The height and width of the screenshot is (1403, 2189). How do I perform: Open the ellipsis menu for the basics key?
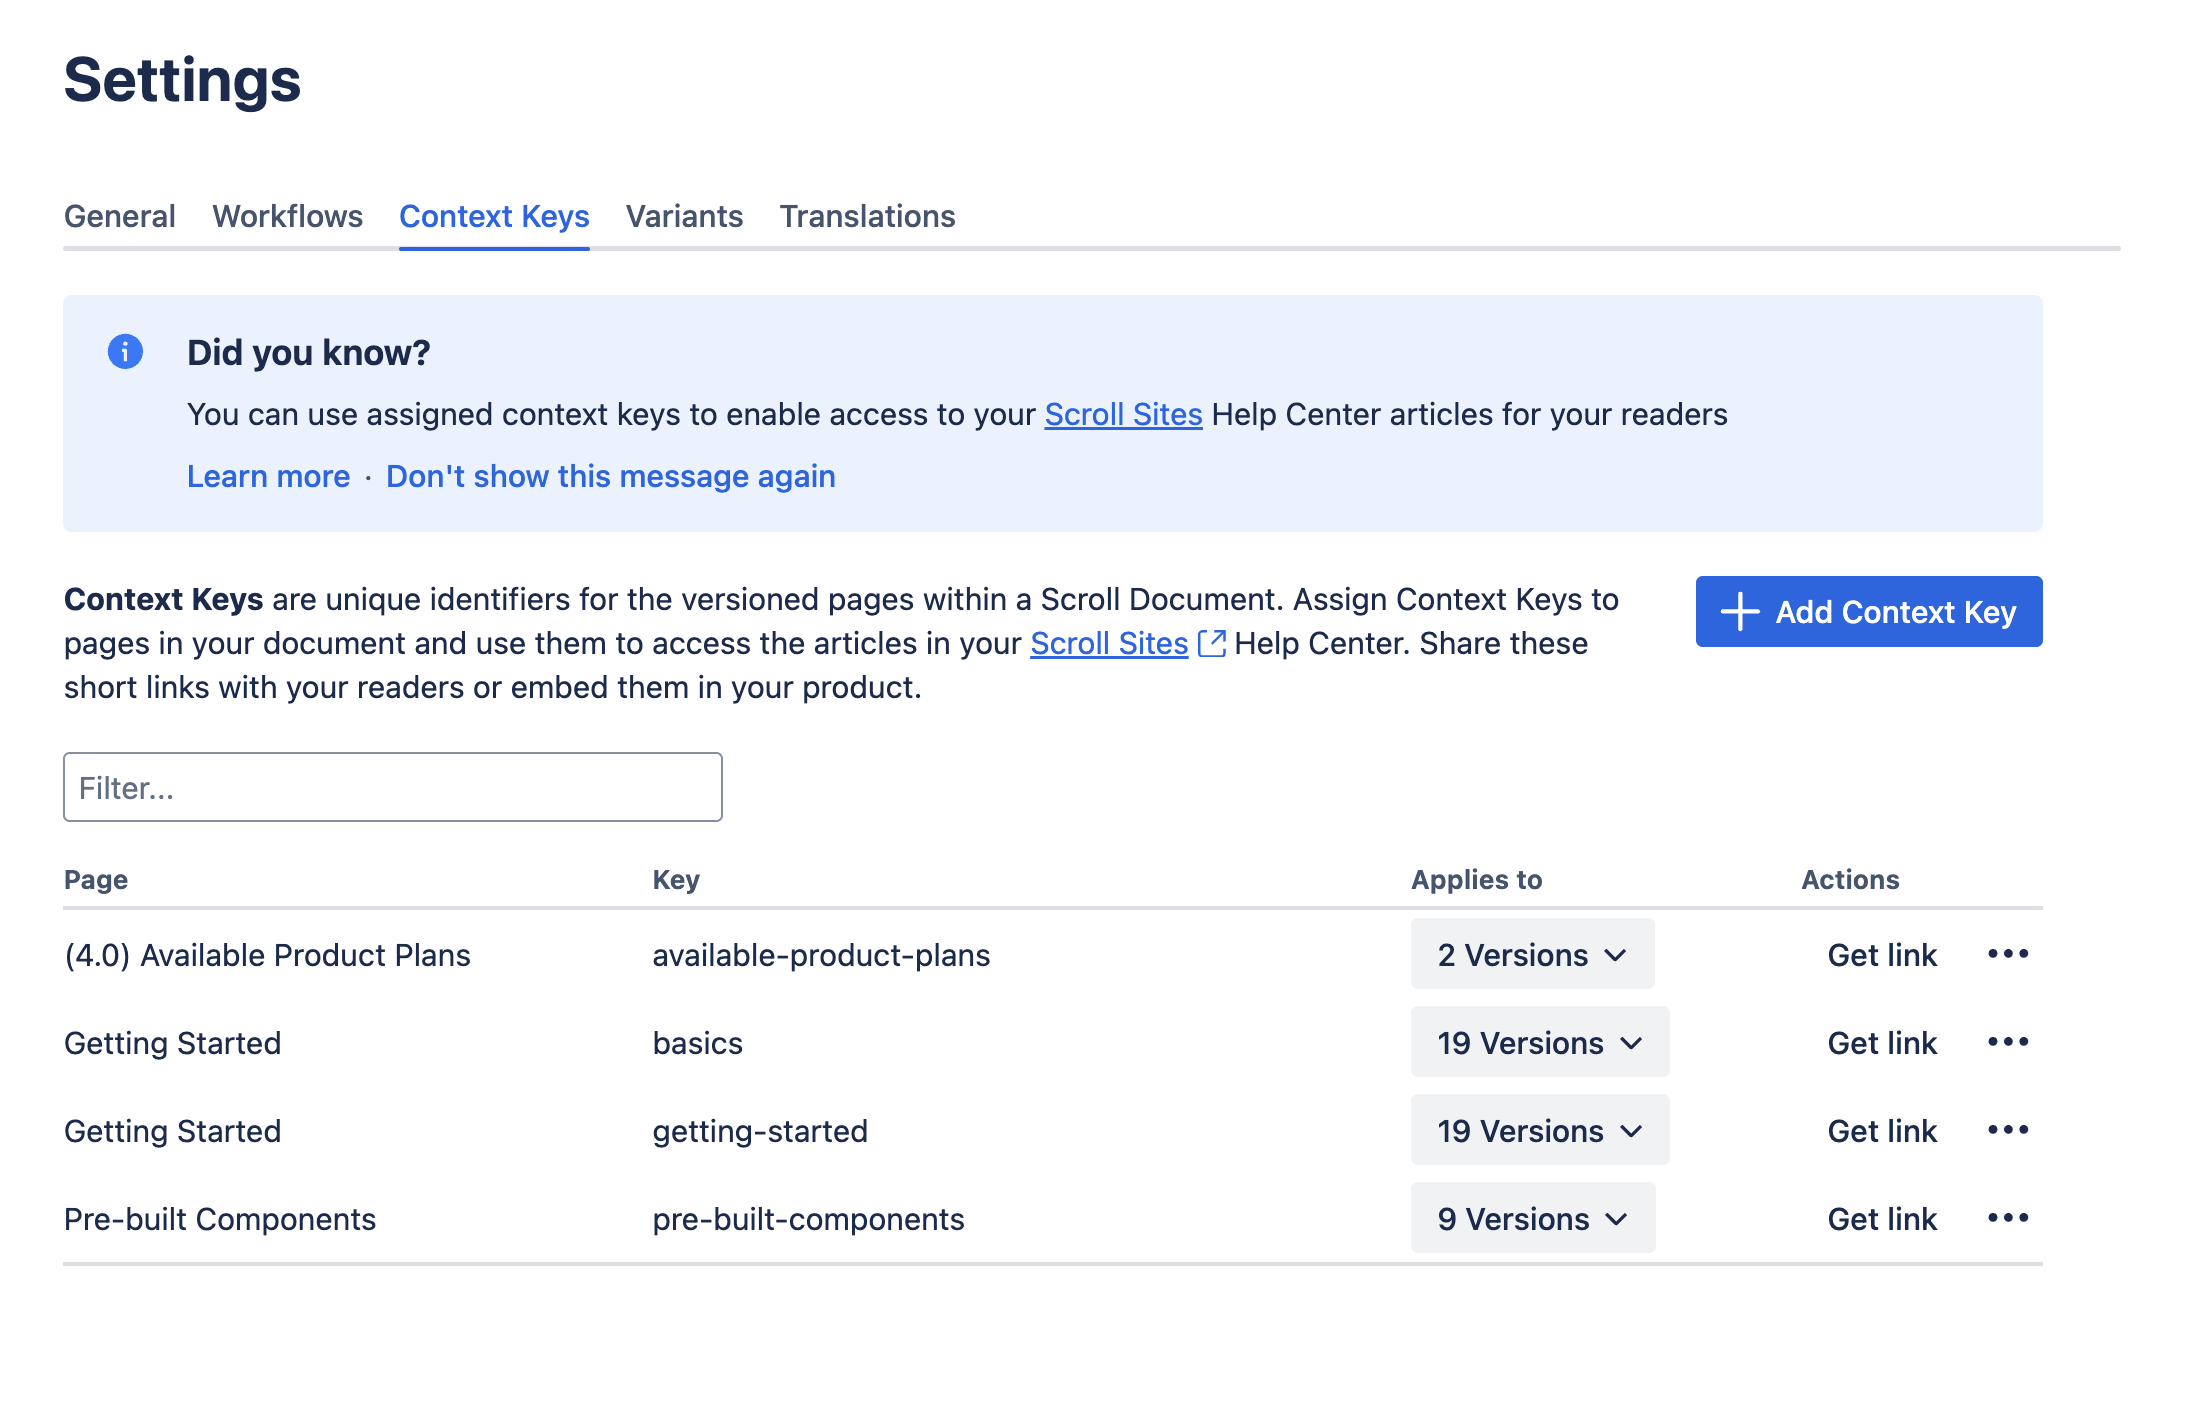2008,1042
